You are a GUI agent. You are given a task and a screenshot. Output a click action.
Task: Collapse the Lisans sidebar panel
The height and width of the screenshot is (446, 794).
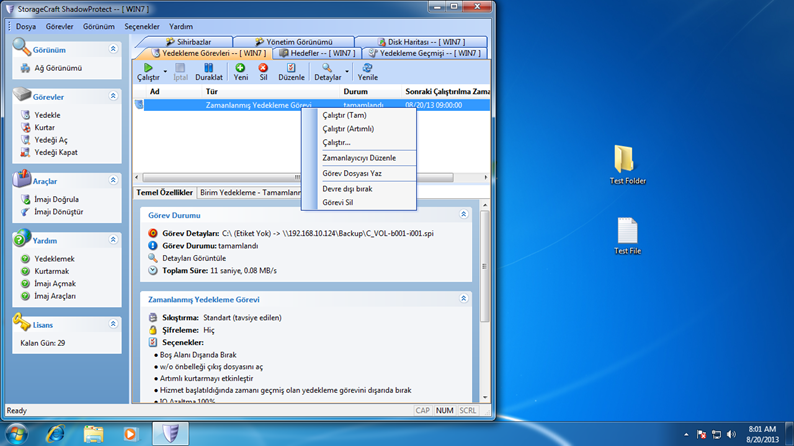113,323
